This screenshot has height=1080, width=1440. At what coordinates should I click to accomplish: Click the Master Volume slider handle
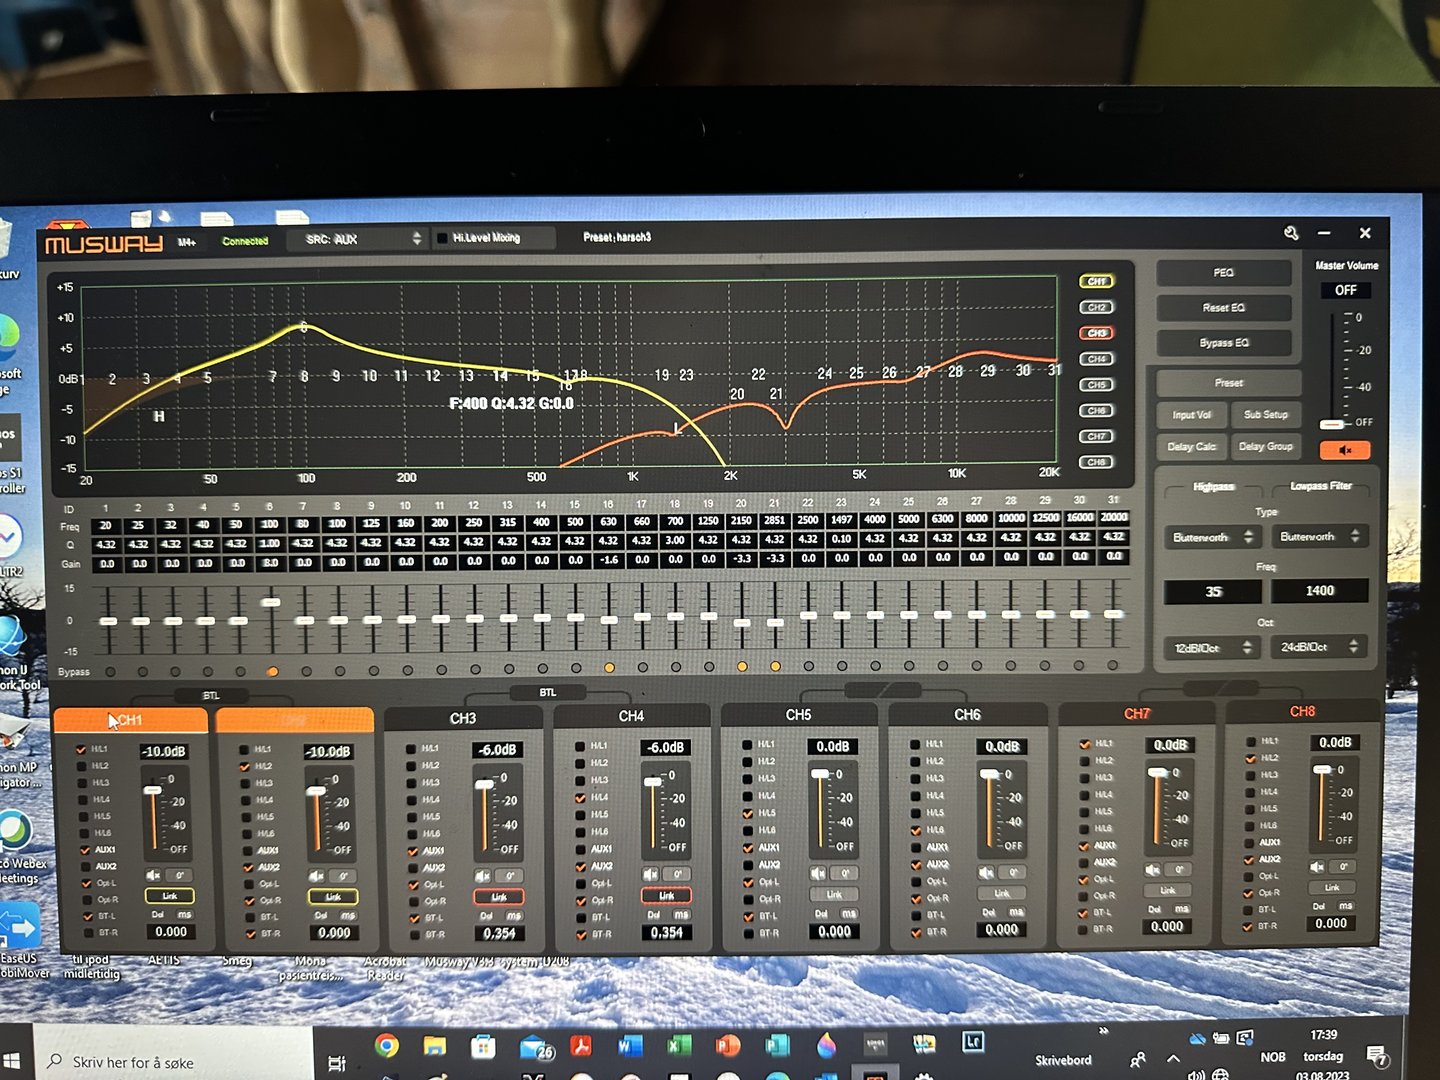(x=1331, y=424)
